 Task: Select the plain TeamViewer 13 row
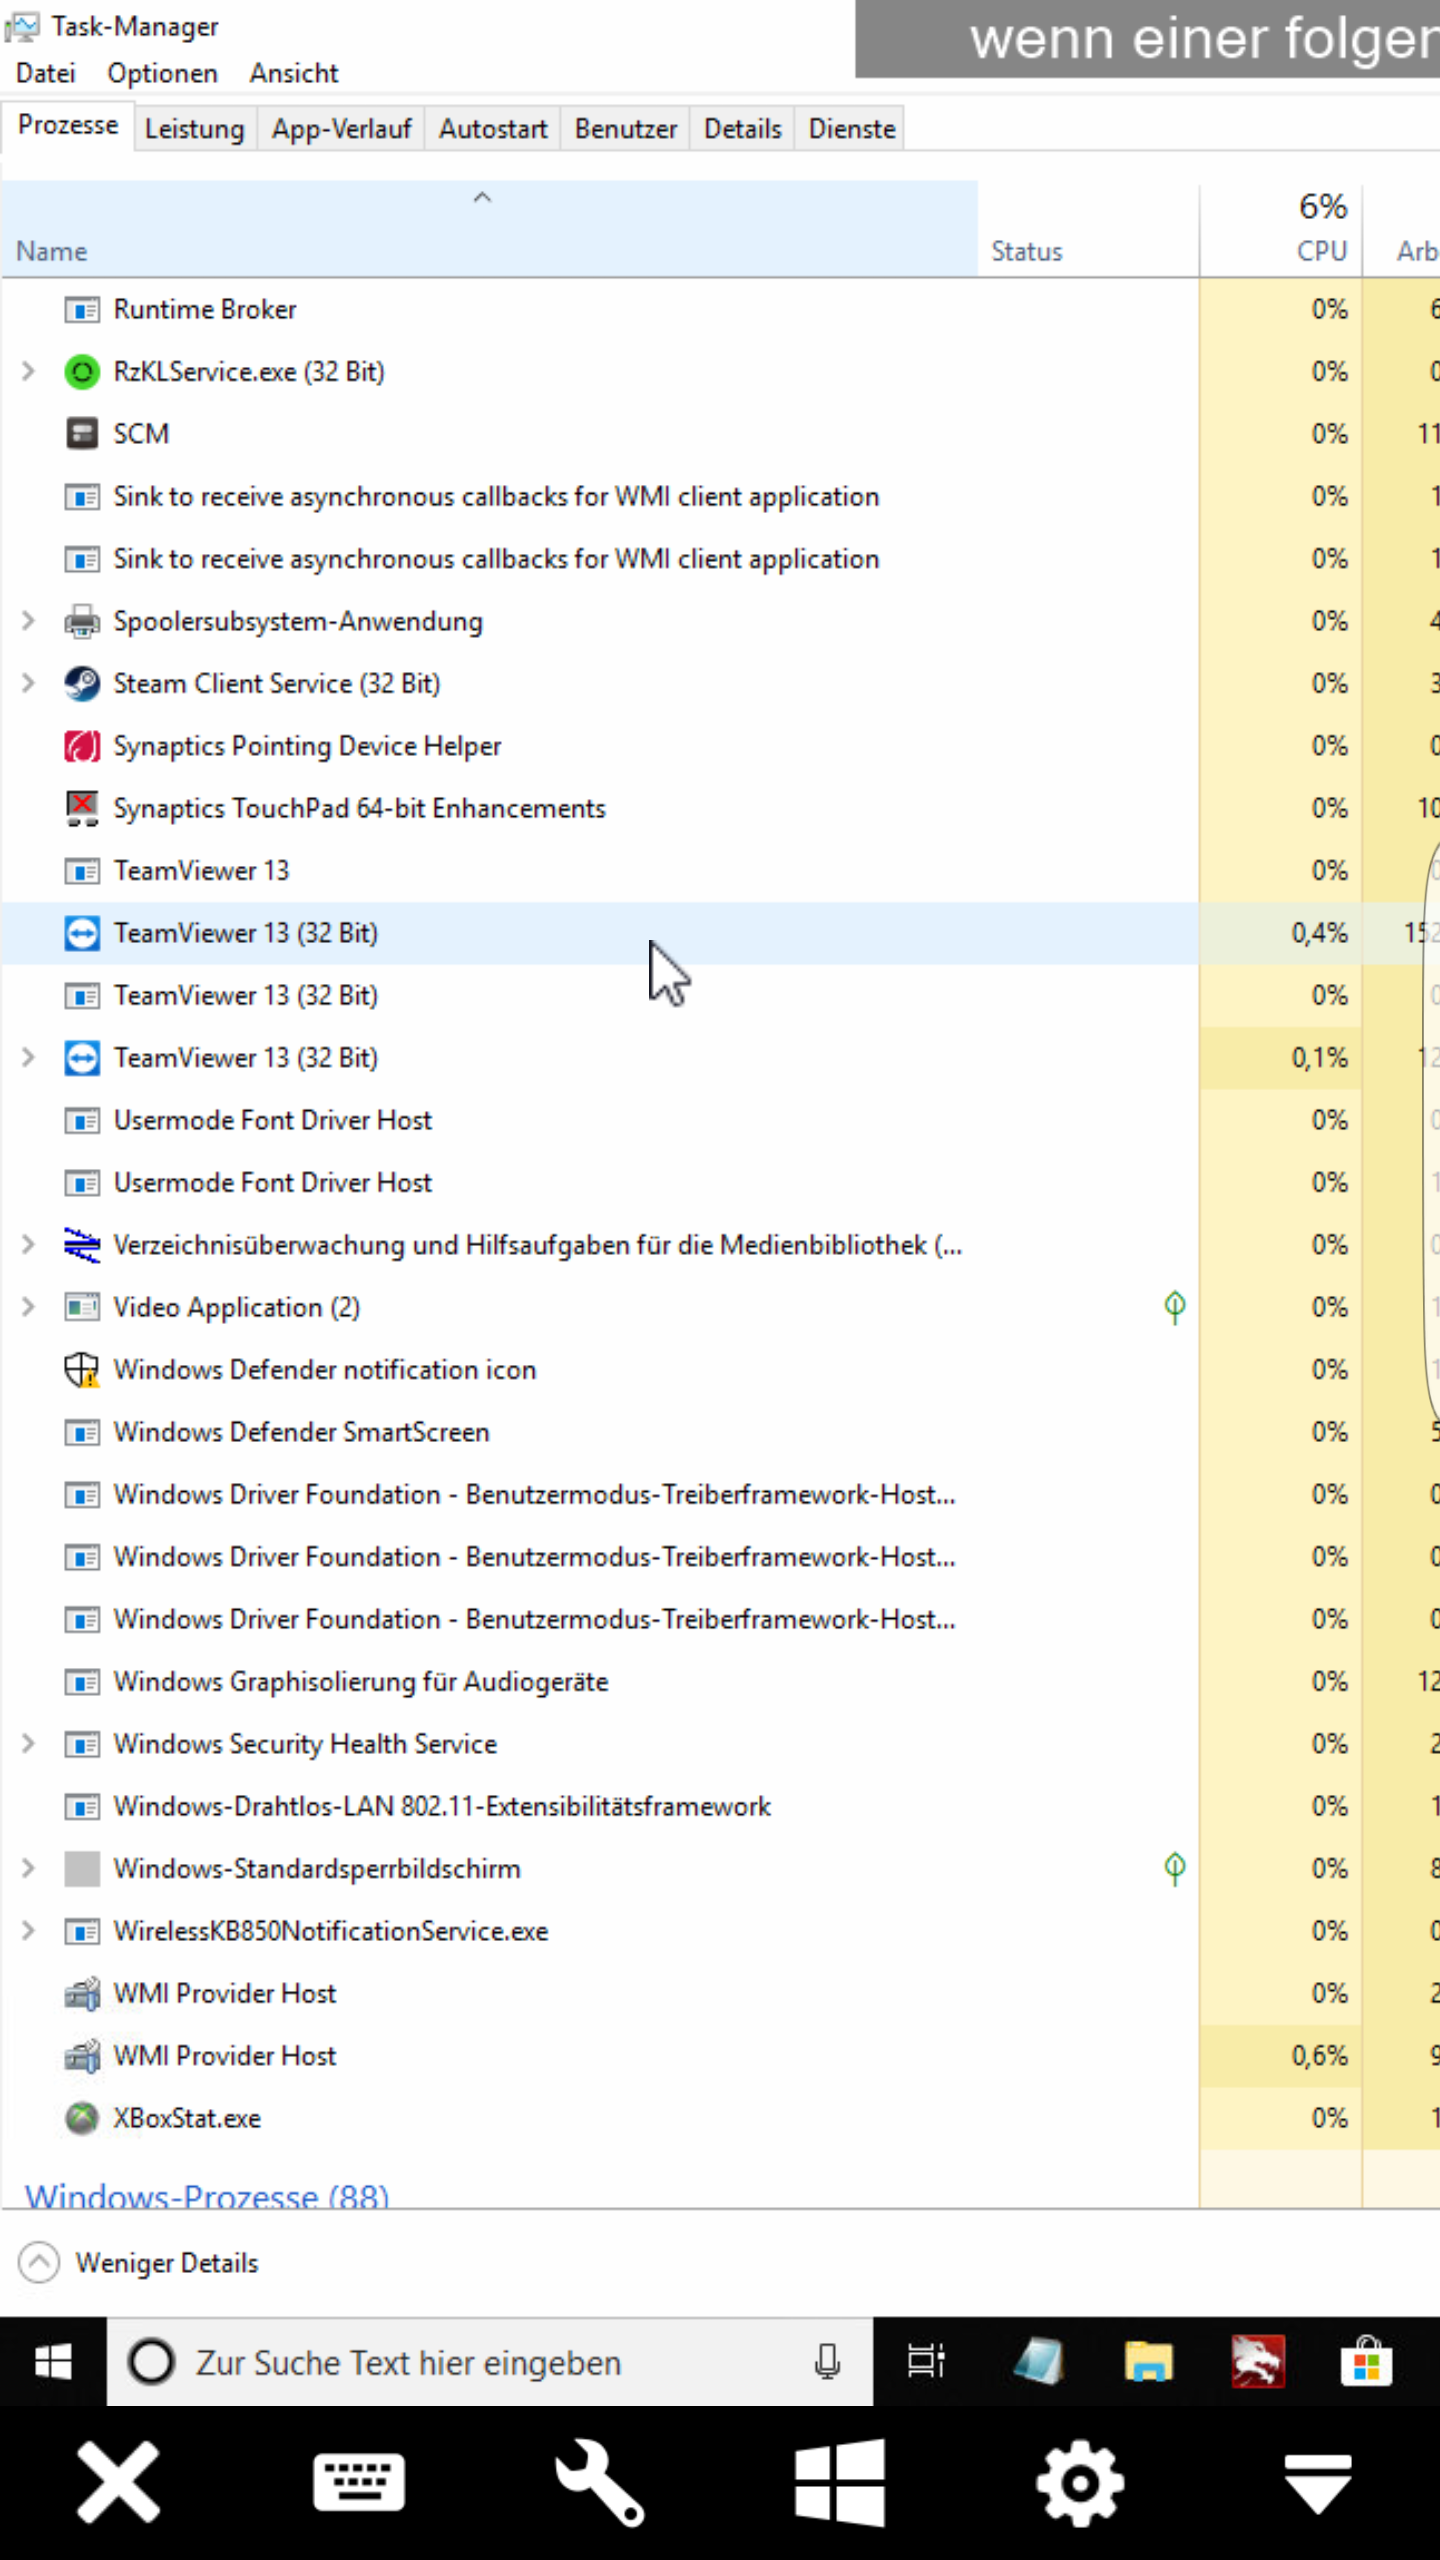720,871
